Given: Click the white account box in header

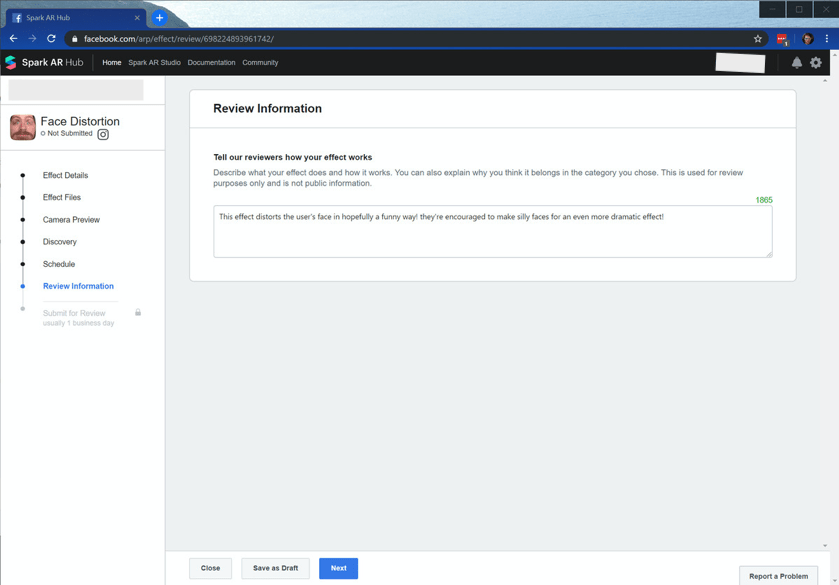Looking at the screenshot, I should tap(741, 63).
